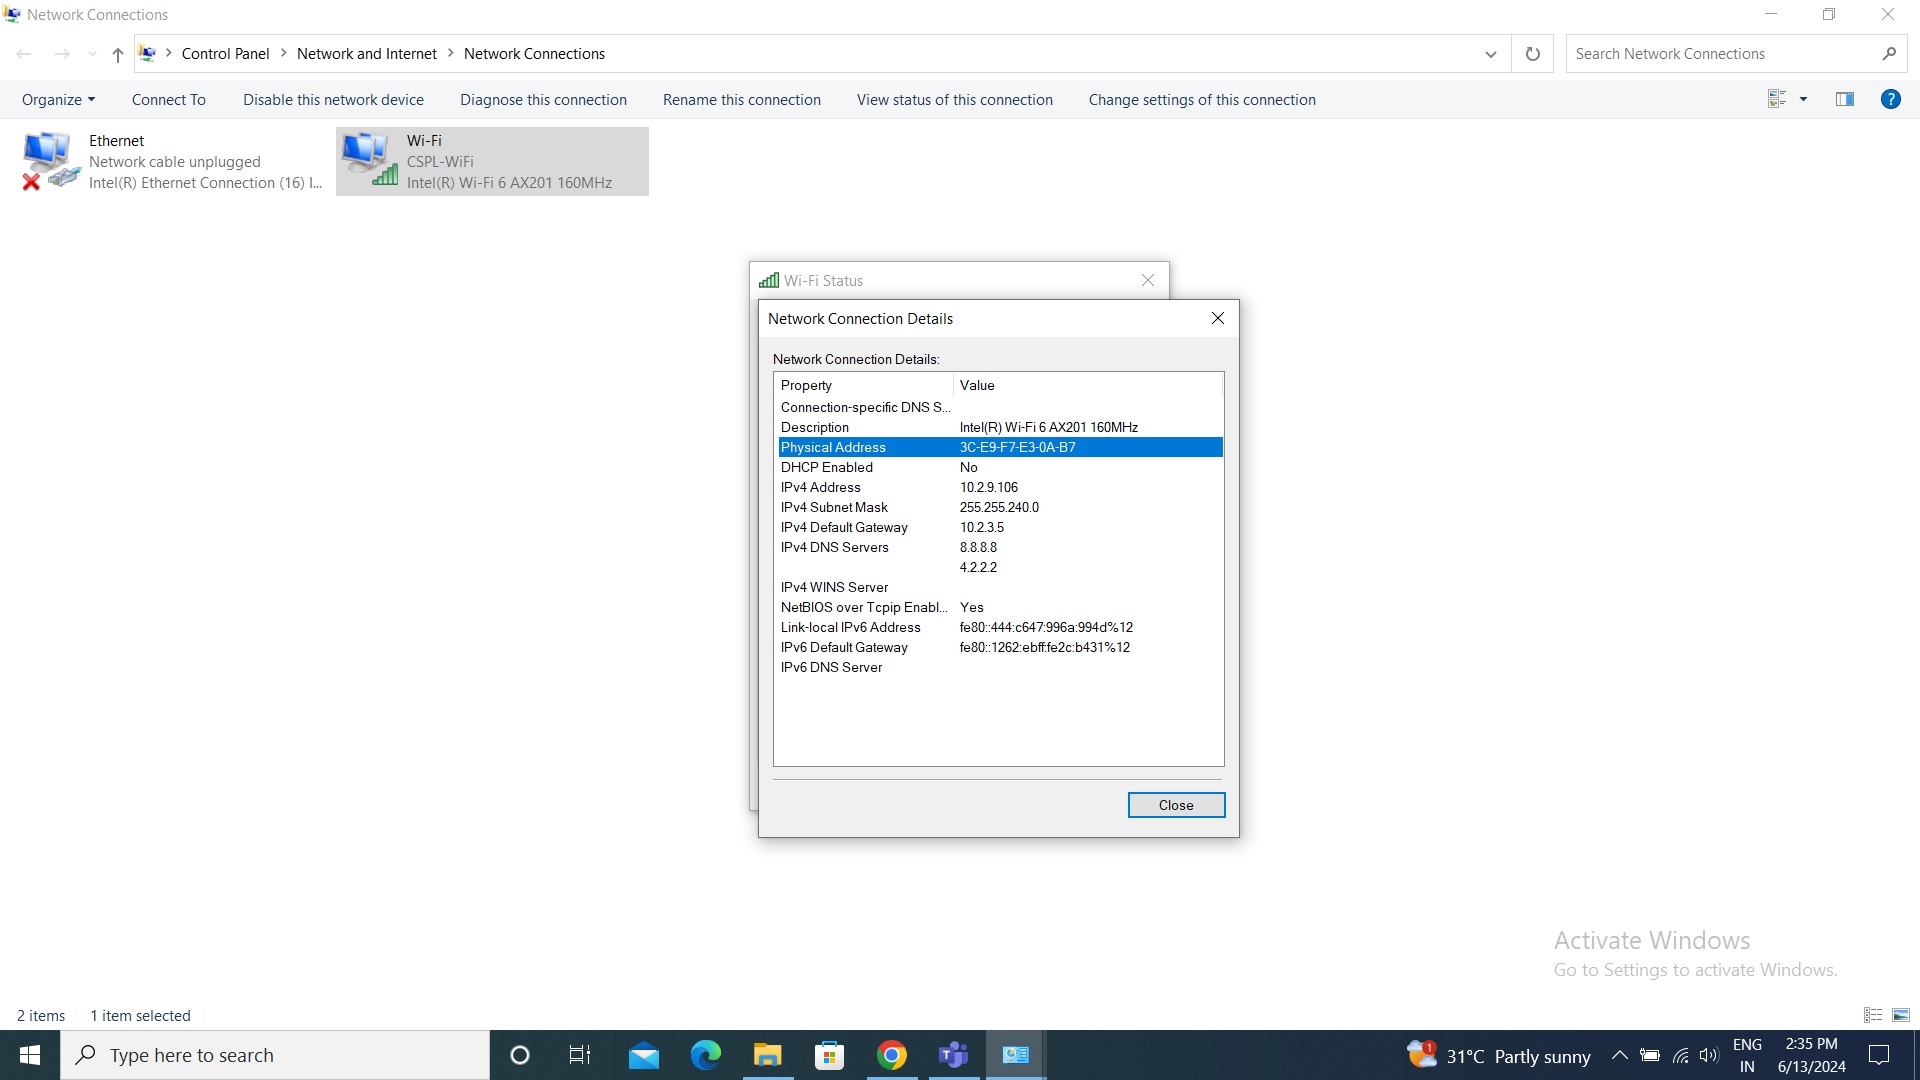Select the IPv4 Subnet Mask row
Image resolution: width=1920 pixels, height=1080 pixels.
[1000, 507]
